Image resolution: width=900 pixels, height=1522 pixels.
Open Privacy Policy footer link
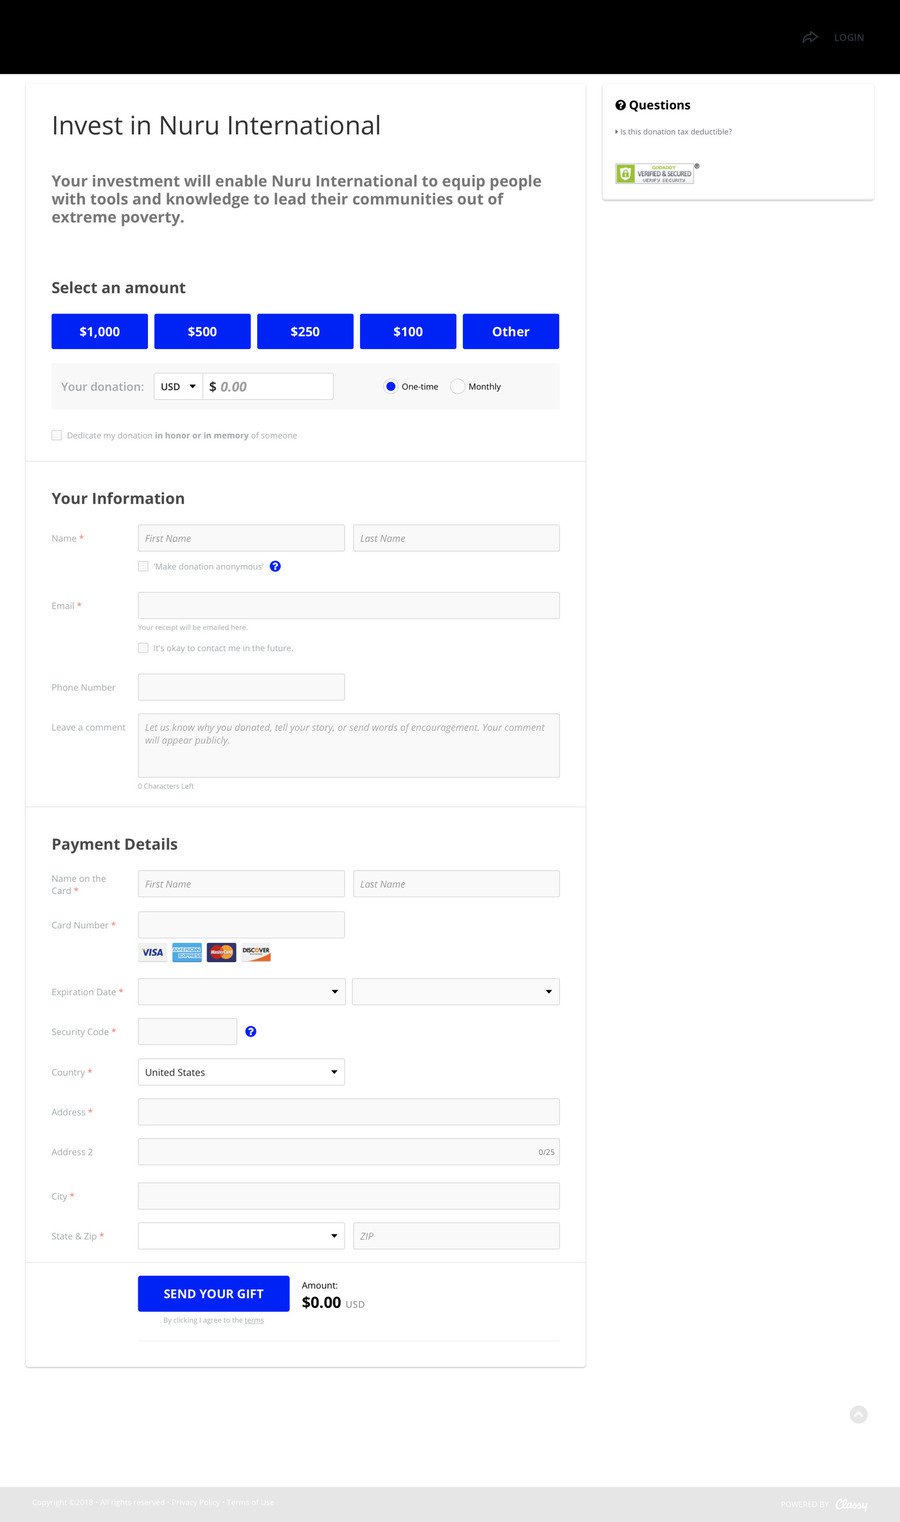tap(195, 1502)
